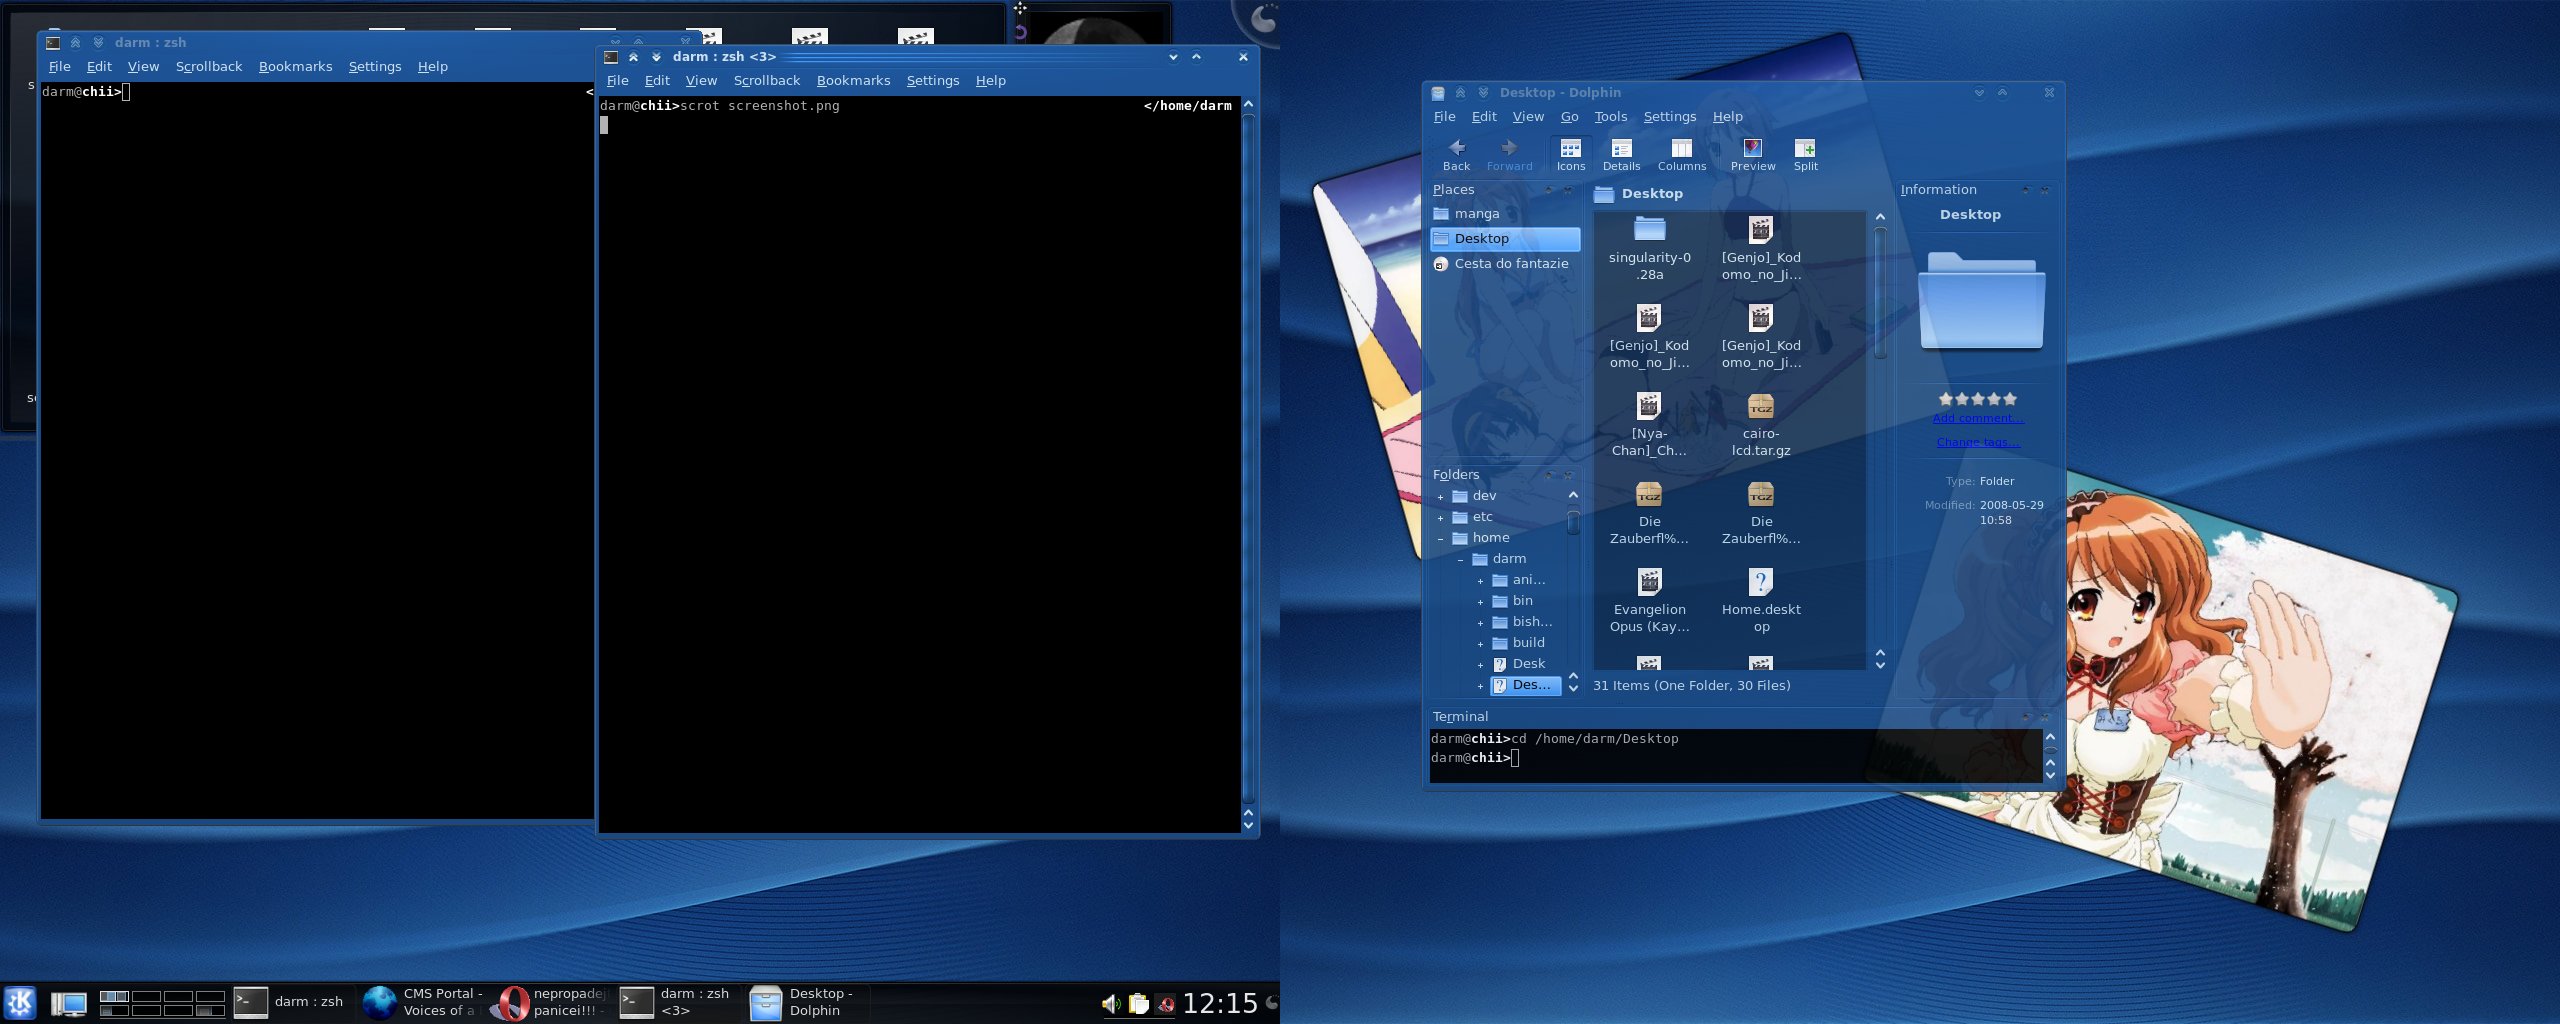Switch to CMS Portal browser task
Image resolution: width=2560 pixels, height=1024 pixels.
422,1002
